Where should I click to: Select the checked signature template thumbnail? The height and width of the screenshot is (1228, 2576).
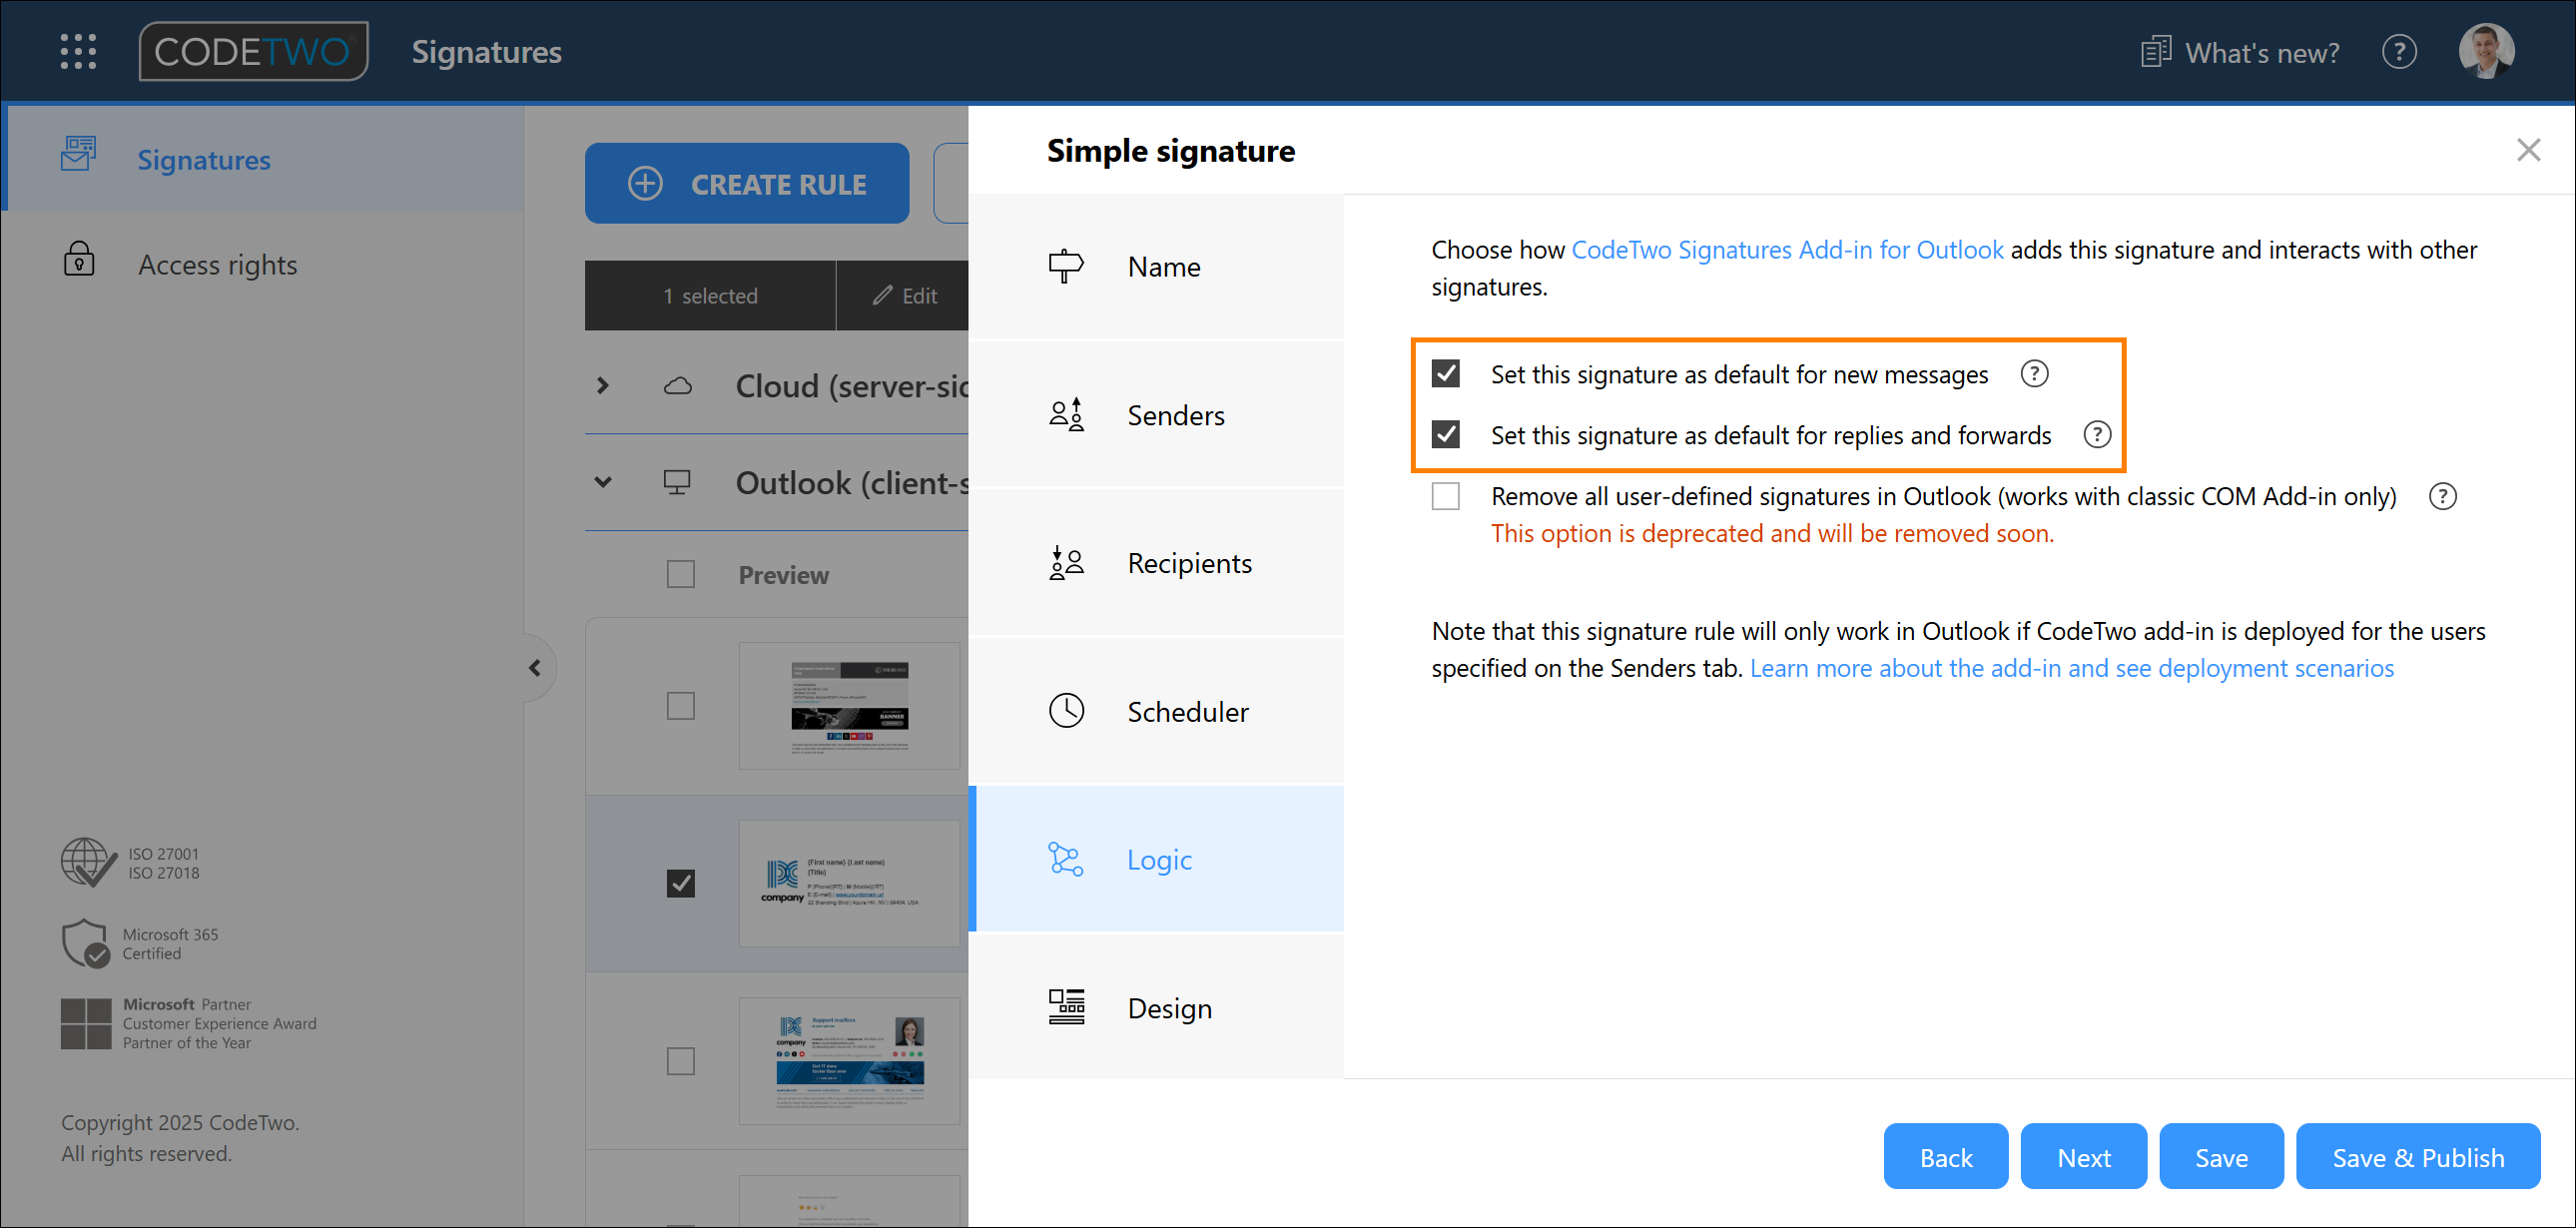click(x=850, y=883)
